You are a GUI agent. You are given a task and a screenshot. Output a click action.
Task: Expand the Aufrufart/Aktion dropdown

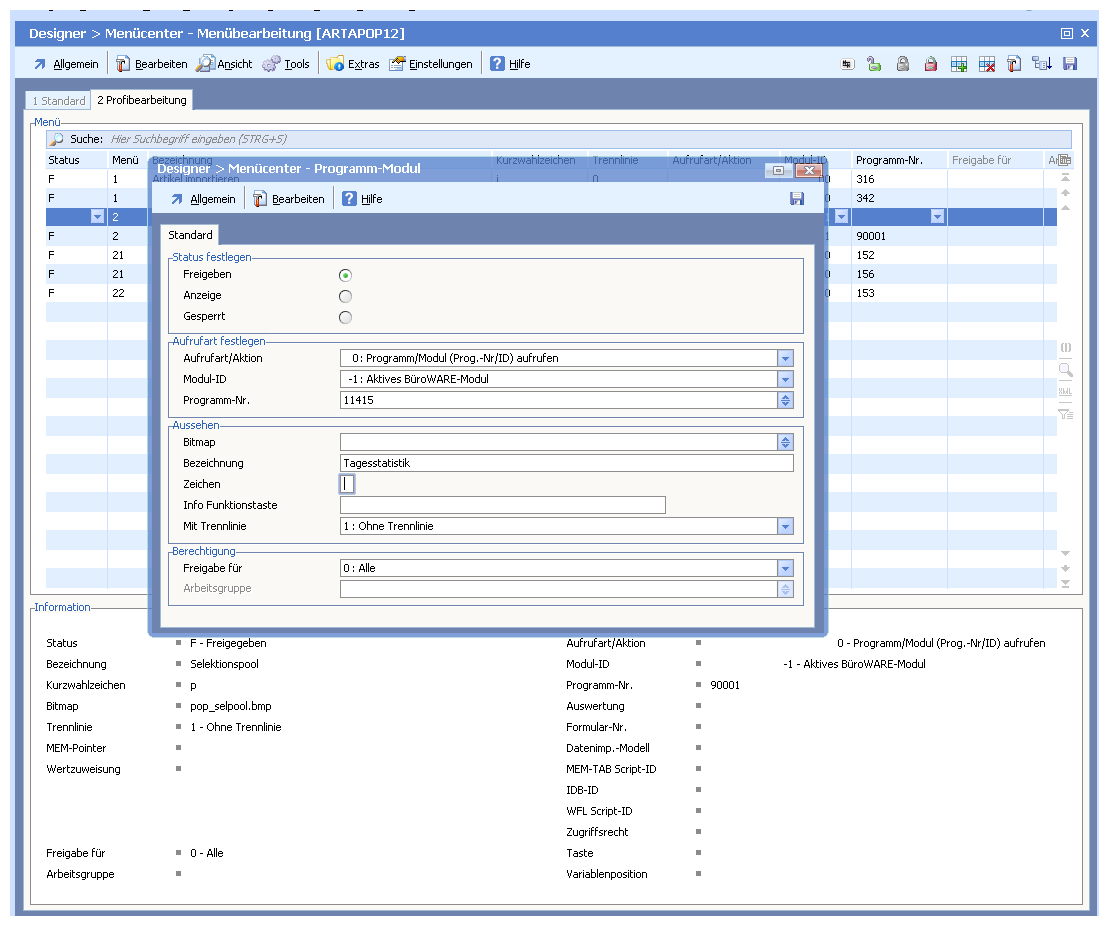pyautogui.click(x=785, y=358)
